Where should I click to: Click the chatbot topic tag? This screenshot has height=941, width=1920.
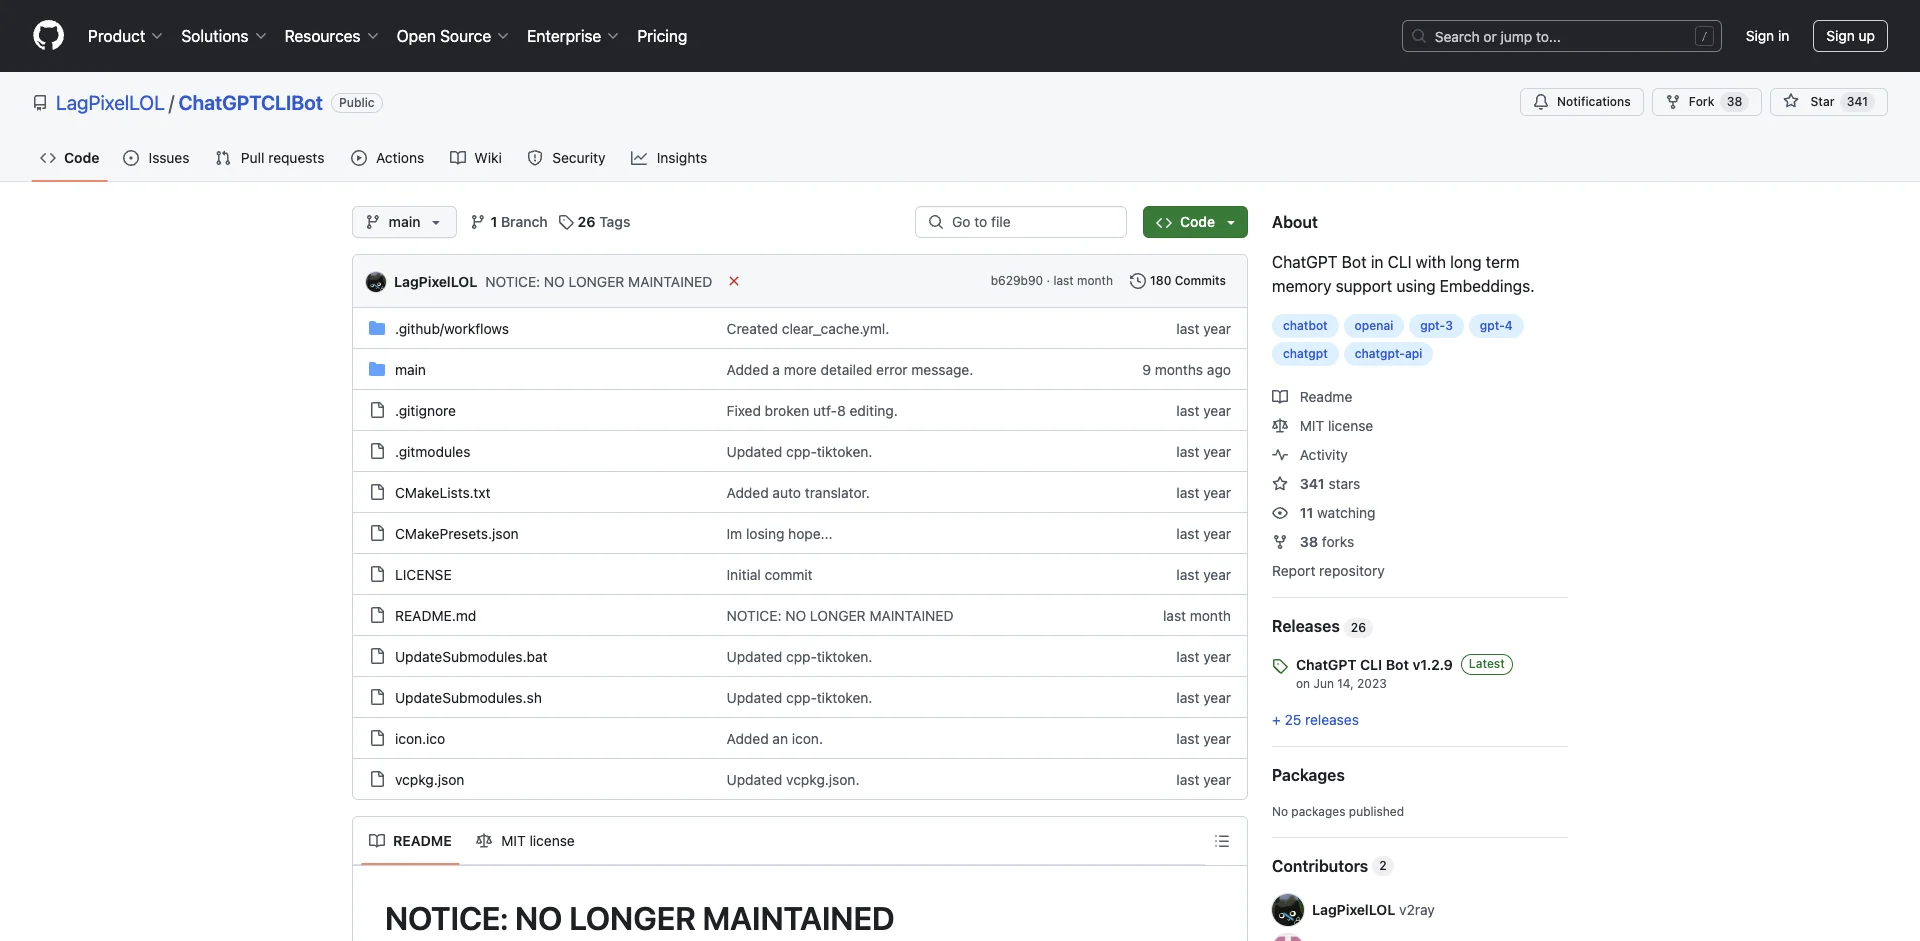pos(1305,326)
